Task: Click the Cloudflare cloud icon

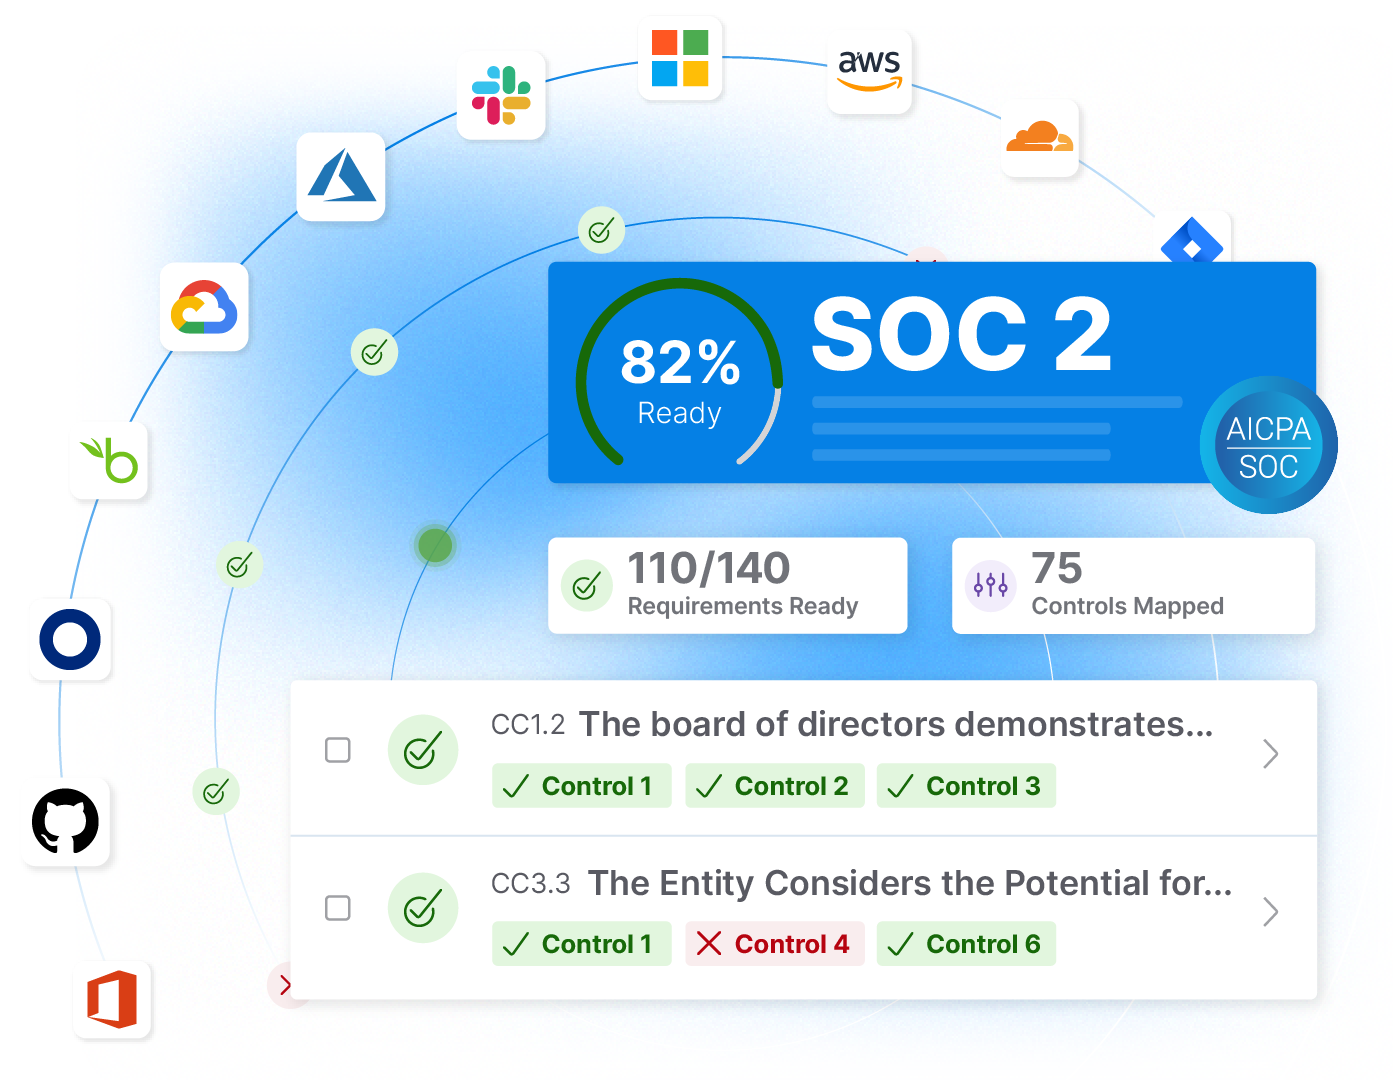Action: coord(1040,138)
